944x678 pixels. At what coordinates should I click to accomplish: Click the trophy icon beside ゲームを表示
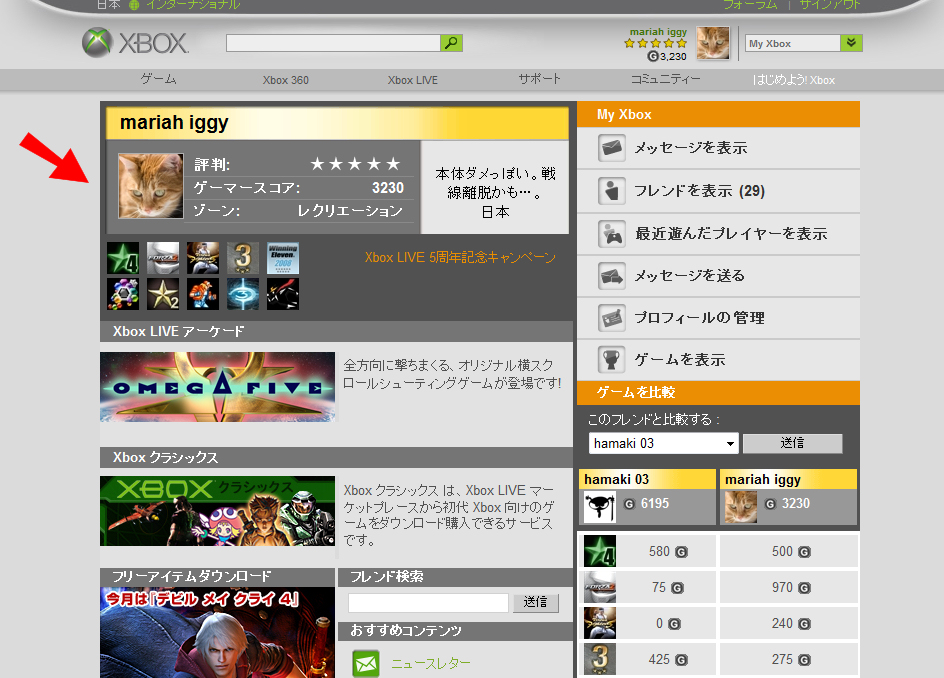point(612,360)
